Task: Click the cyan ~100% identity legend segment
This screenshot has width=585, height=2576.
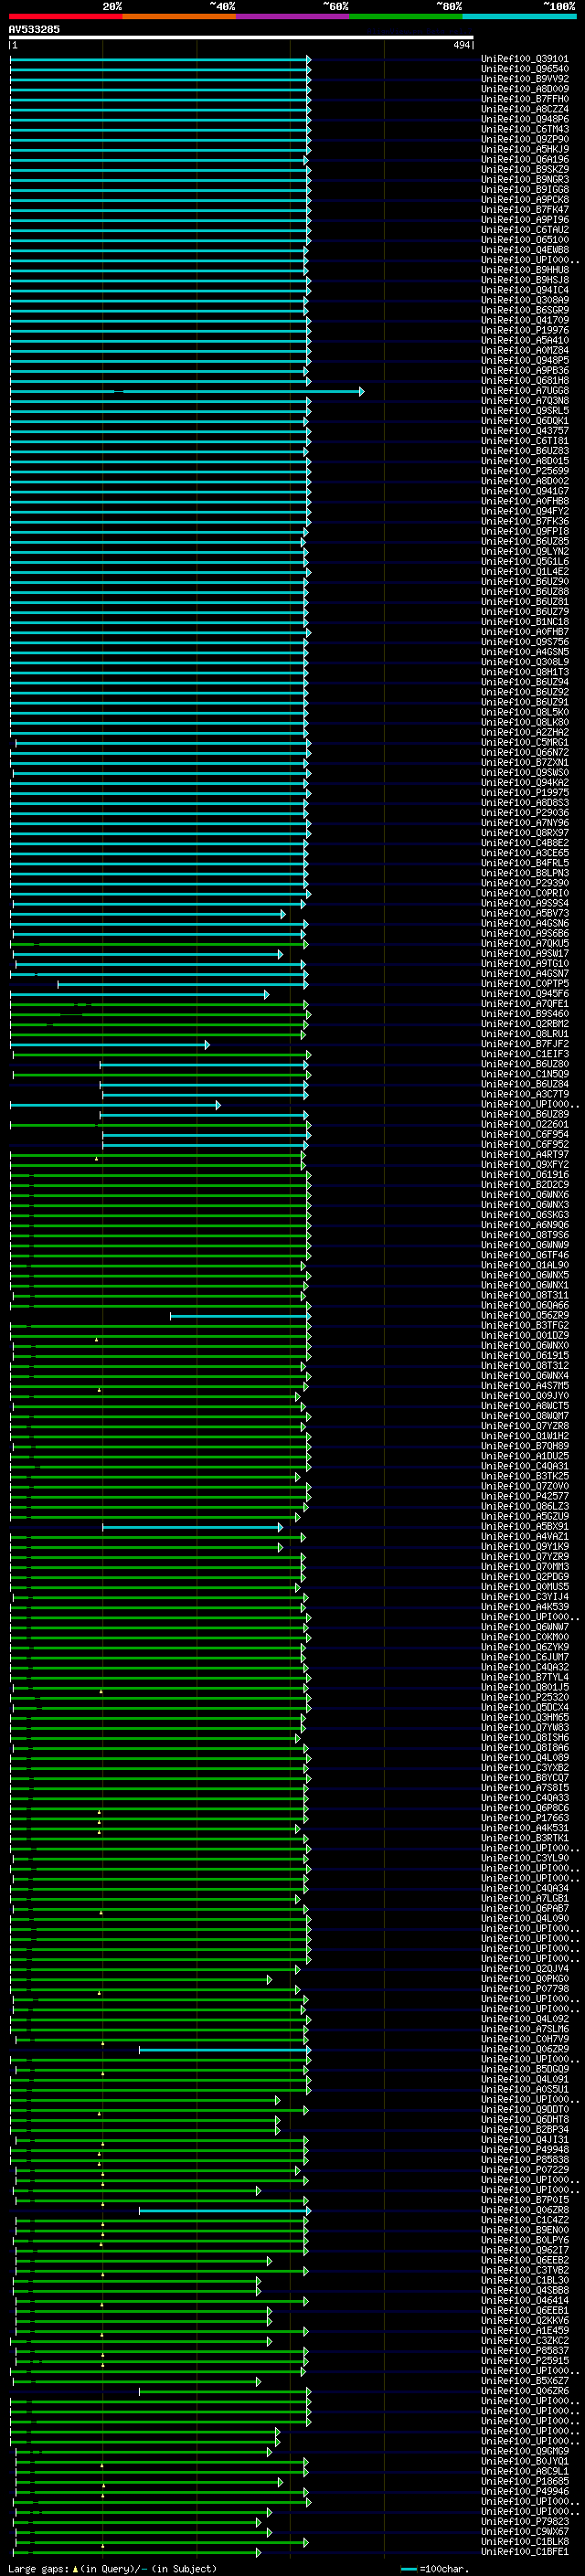Action: pyautogui.click(x=519, y=16)
